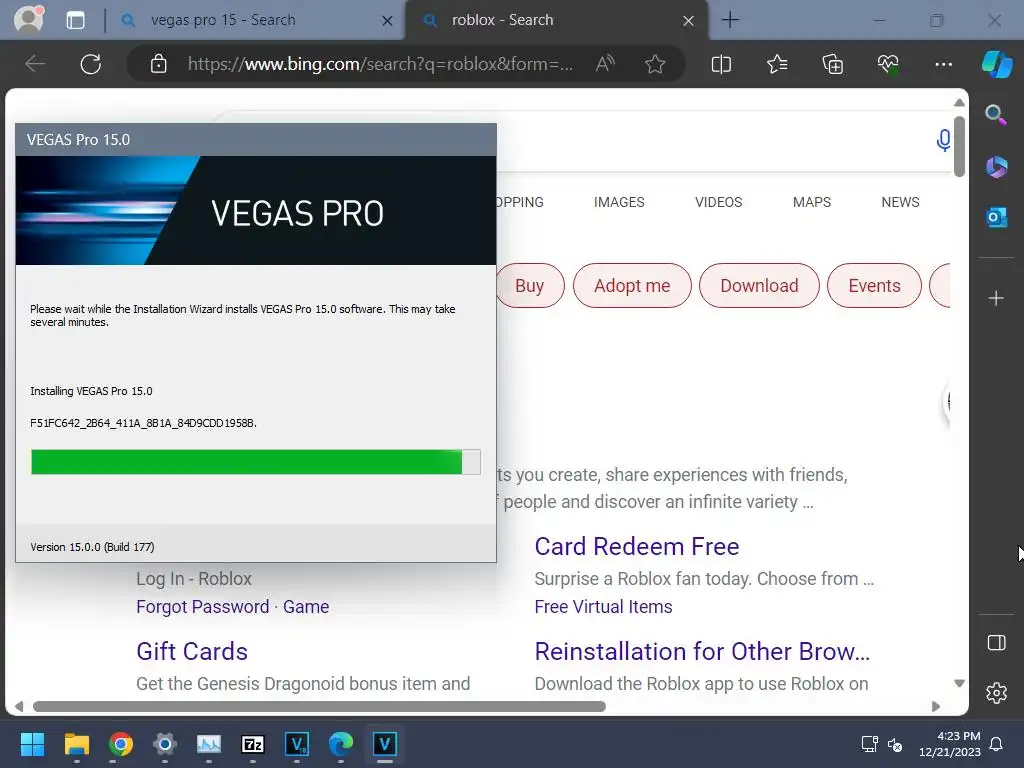Click the bing.com address bar

pyautogui.click(x=380, y=64)
